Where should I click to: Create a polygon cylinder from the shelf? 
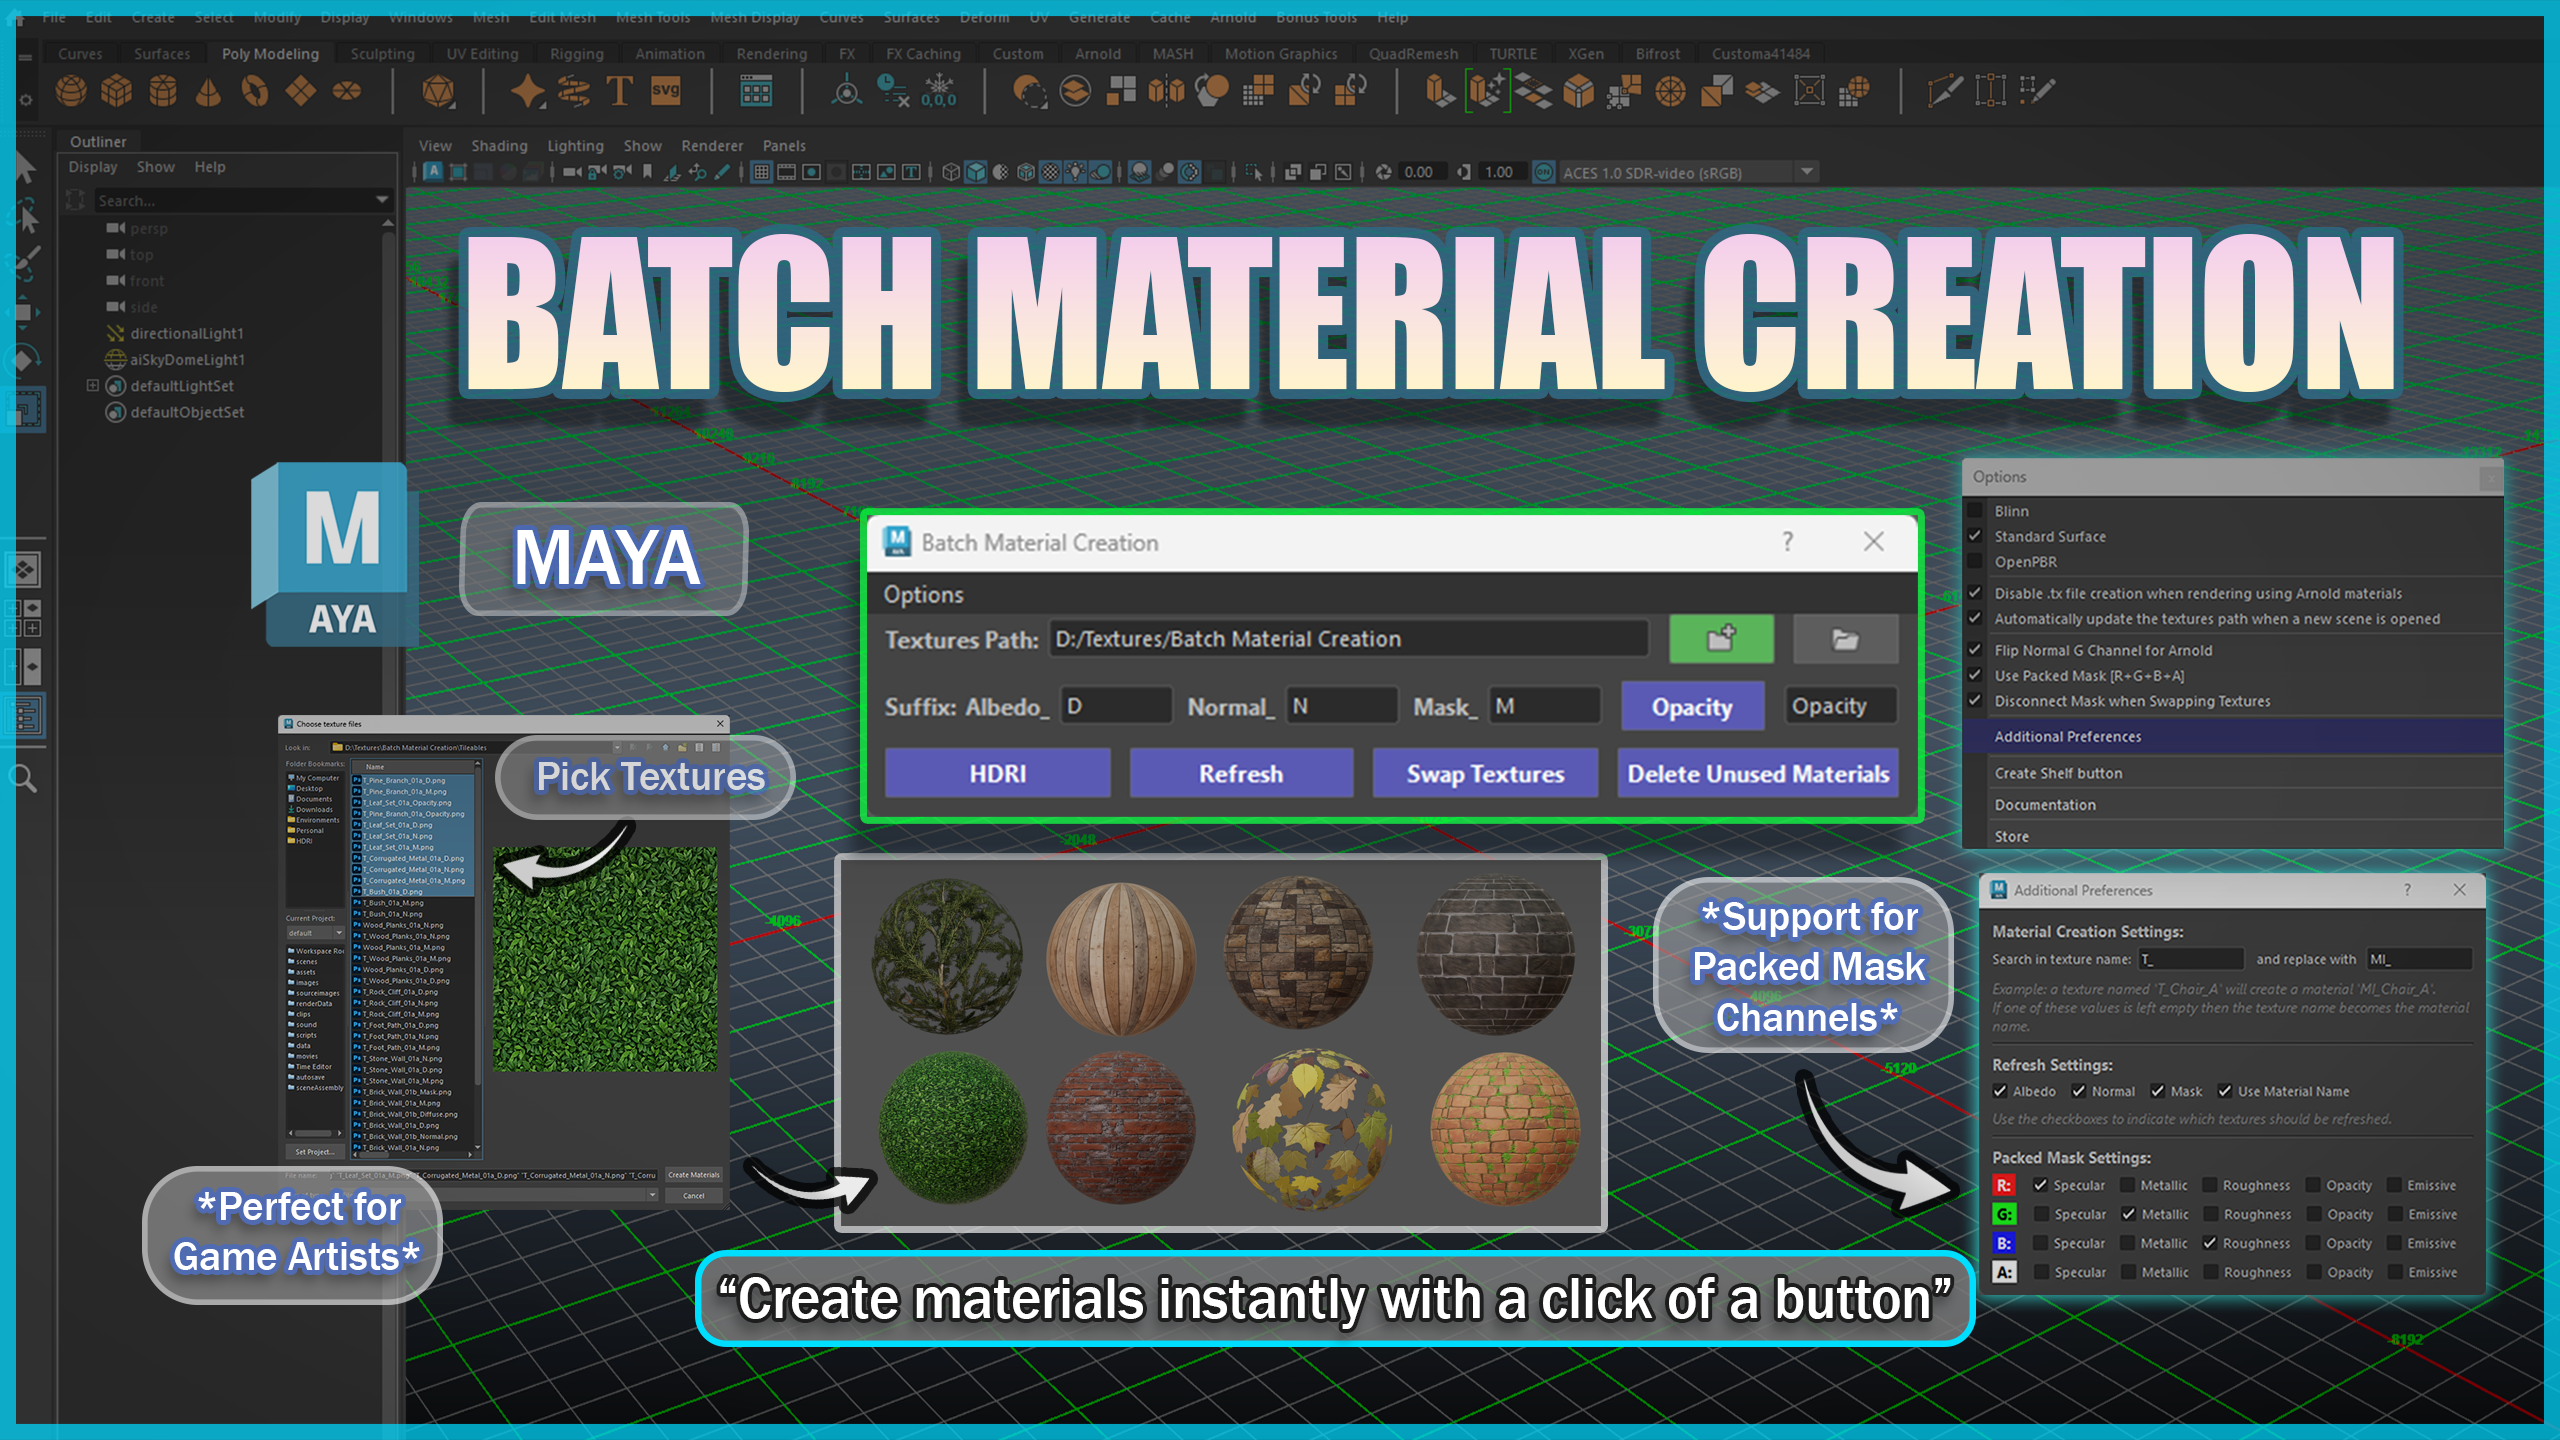pos(163,92)
